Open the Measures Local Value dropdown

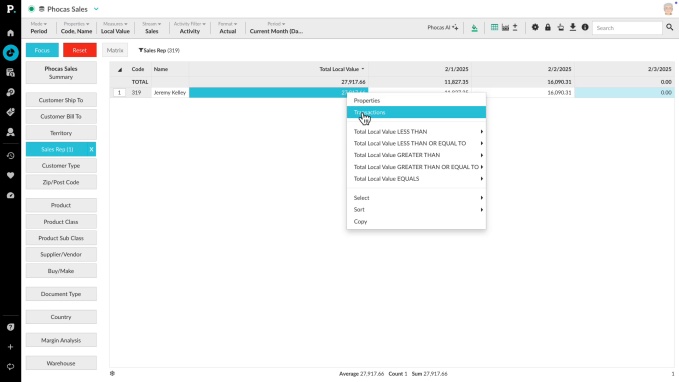click(115, 28)
